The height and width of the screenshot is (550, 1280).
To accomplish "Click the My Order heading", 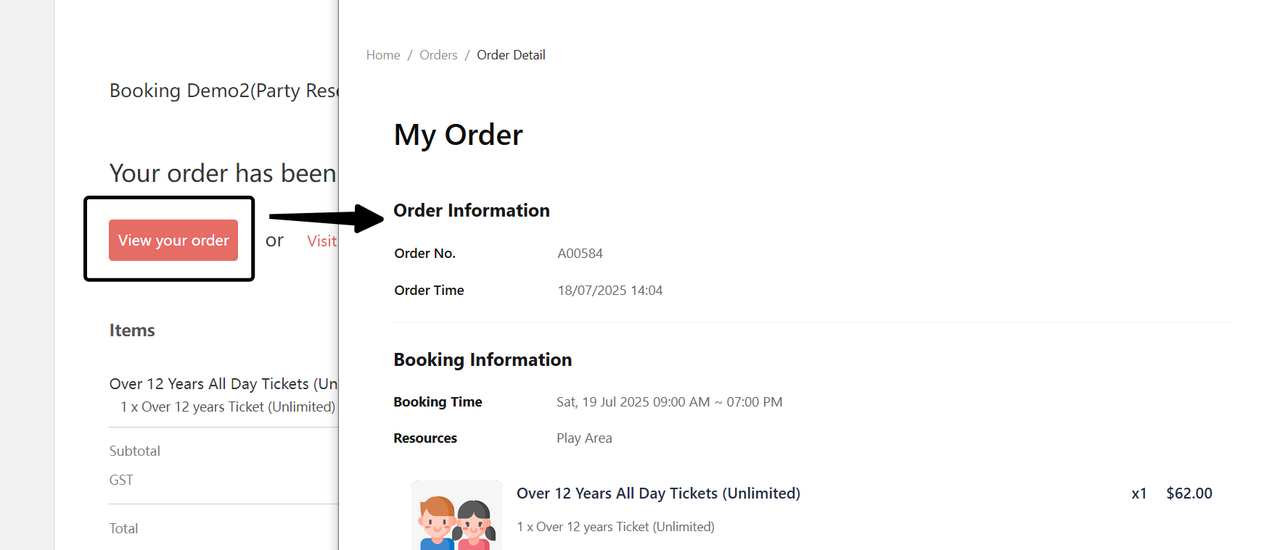I will click(x=458, y=135).
